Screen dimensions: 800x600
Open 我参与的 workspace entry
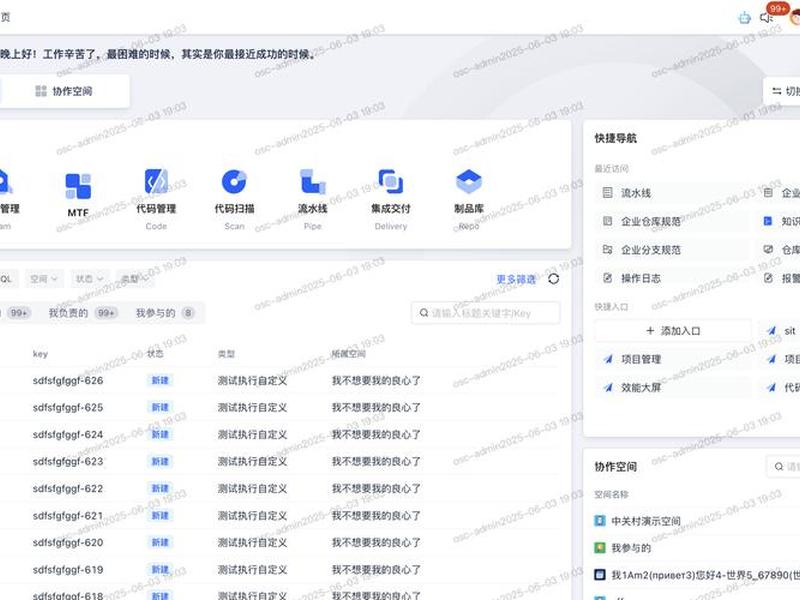[631, 548]
